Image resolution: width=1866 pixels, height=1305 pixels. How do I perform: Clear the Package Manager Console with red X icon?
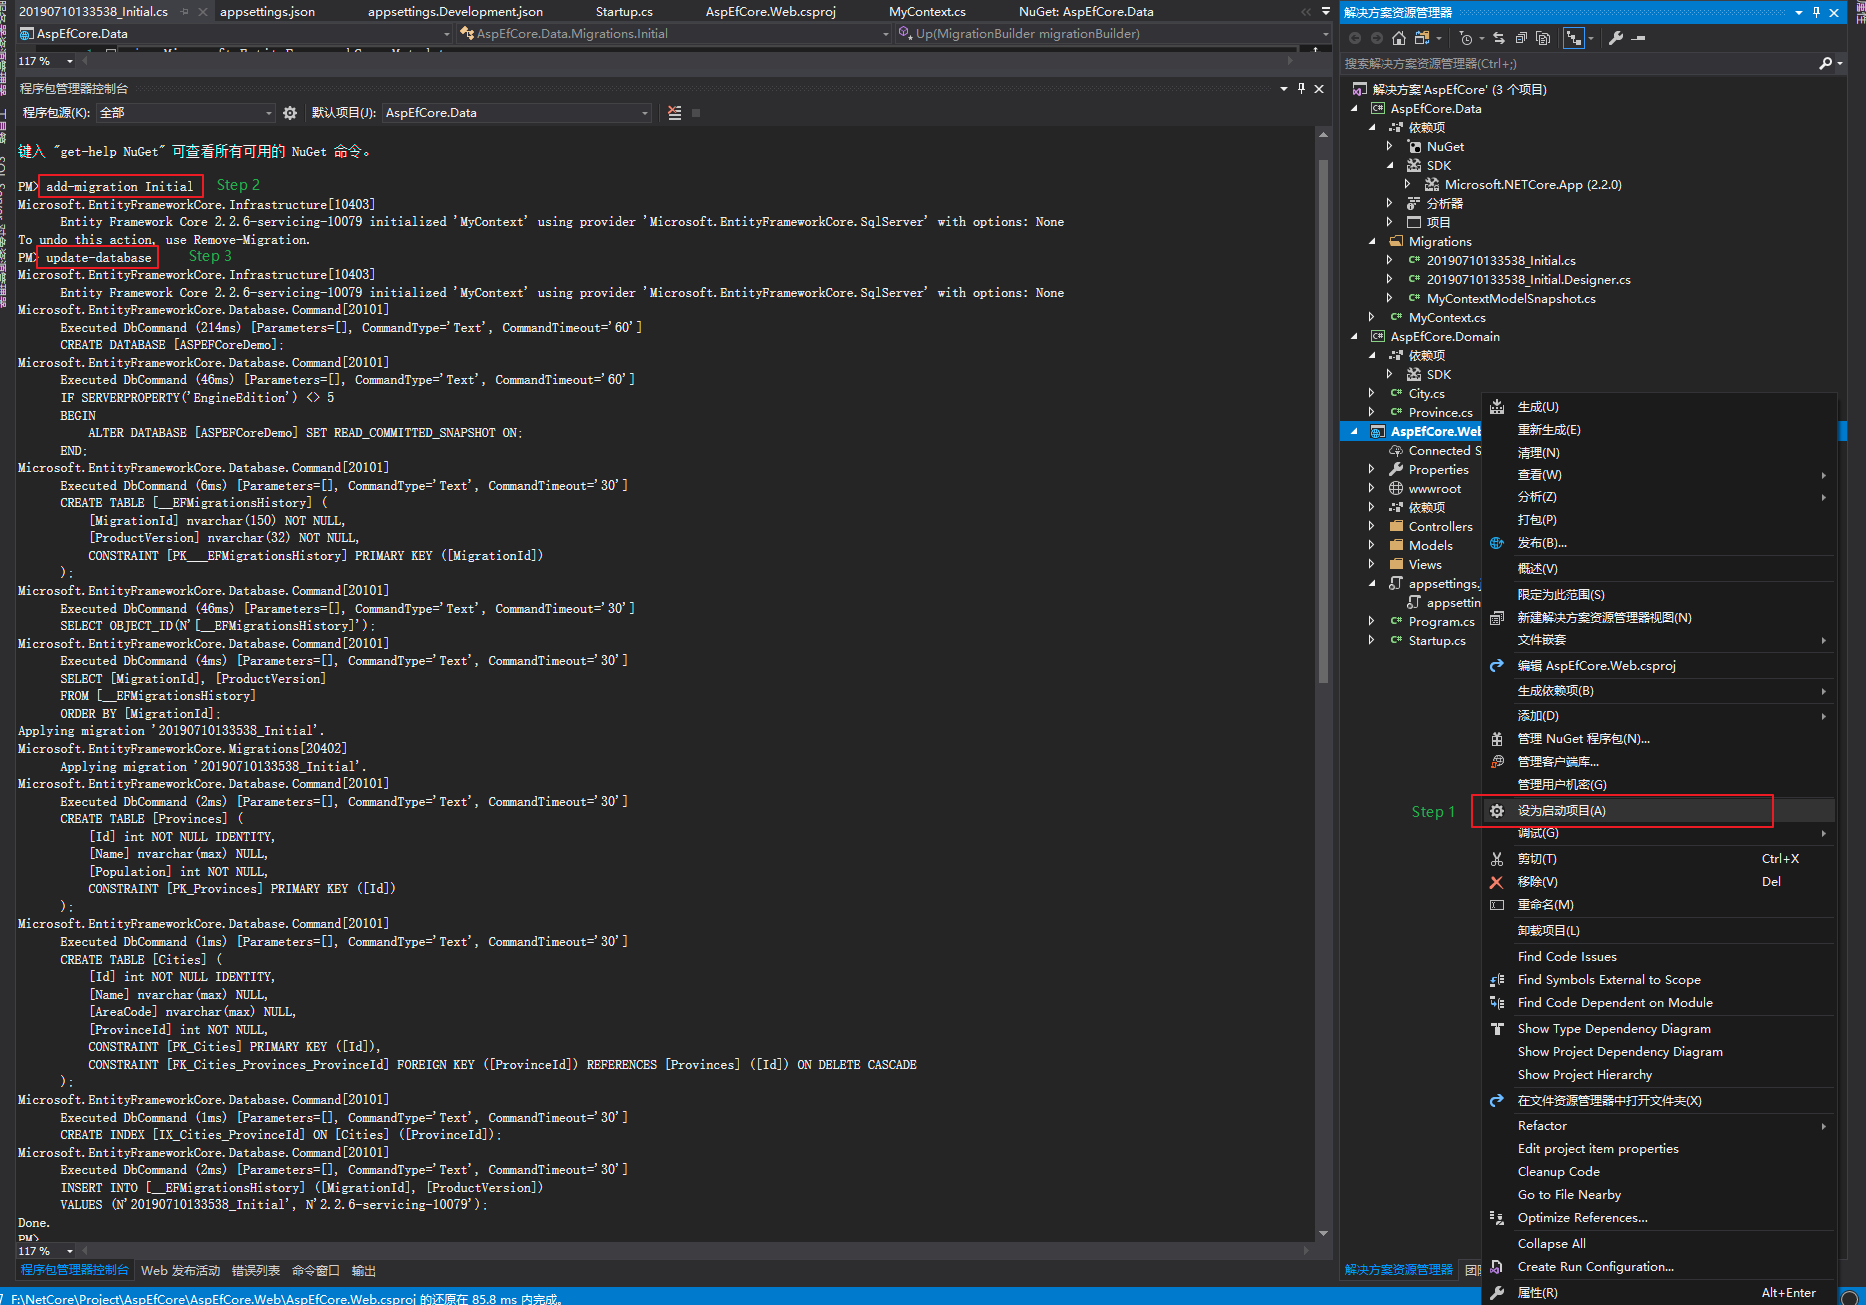[x=674, y=112]
